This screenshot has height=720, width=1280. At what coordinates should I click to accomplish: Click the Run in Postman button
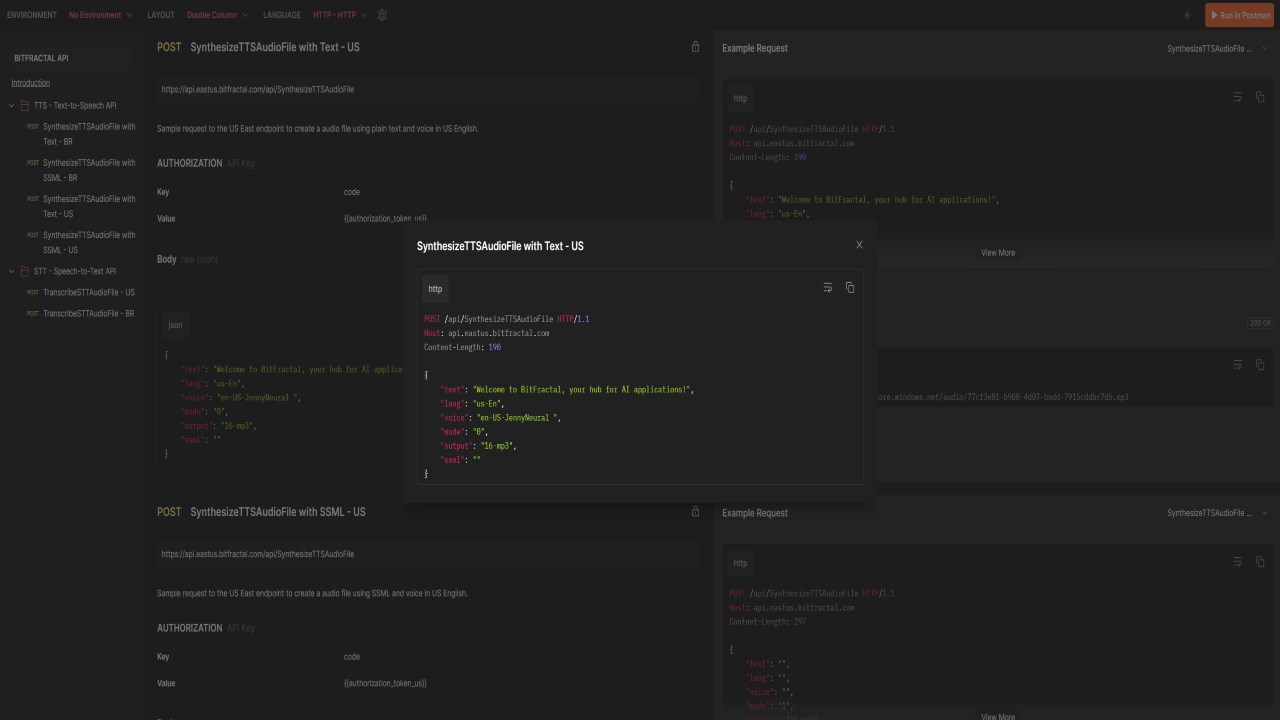1240,15
